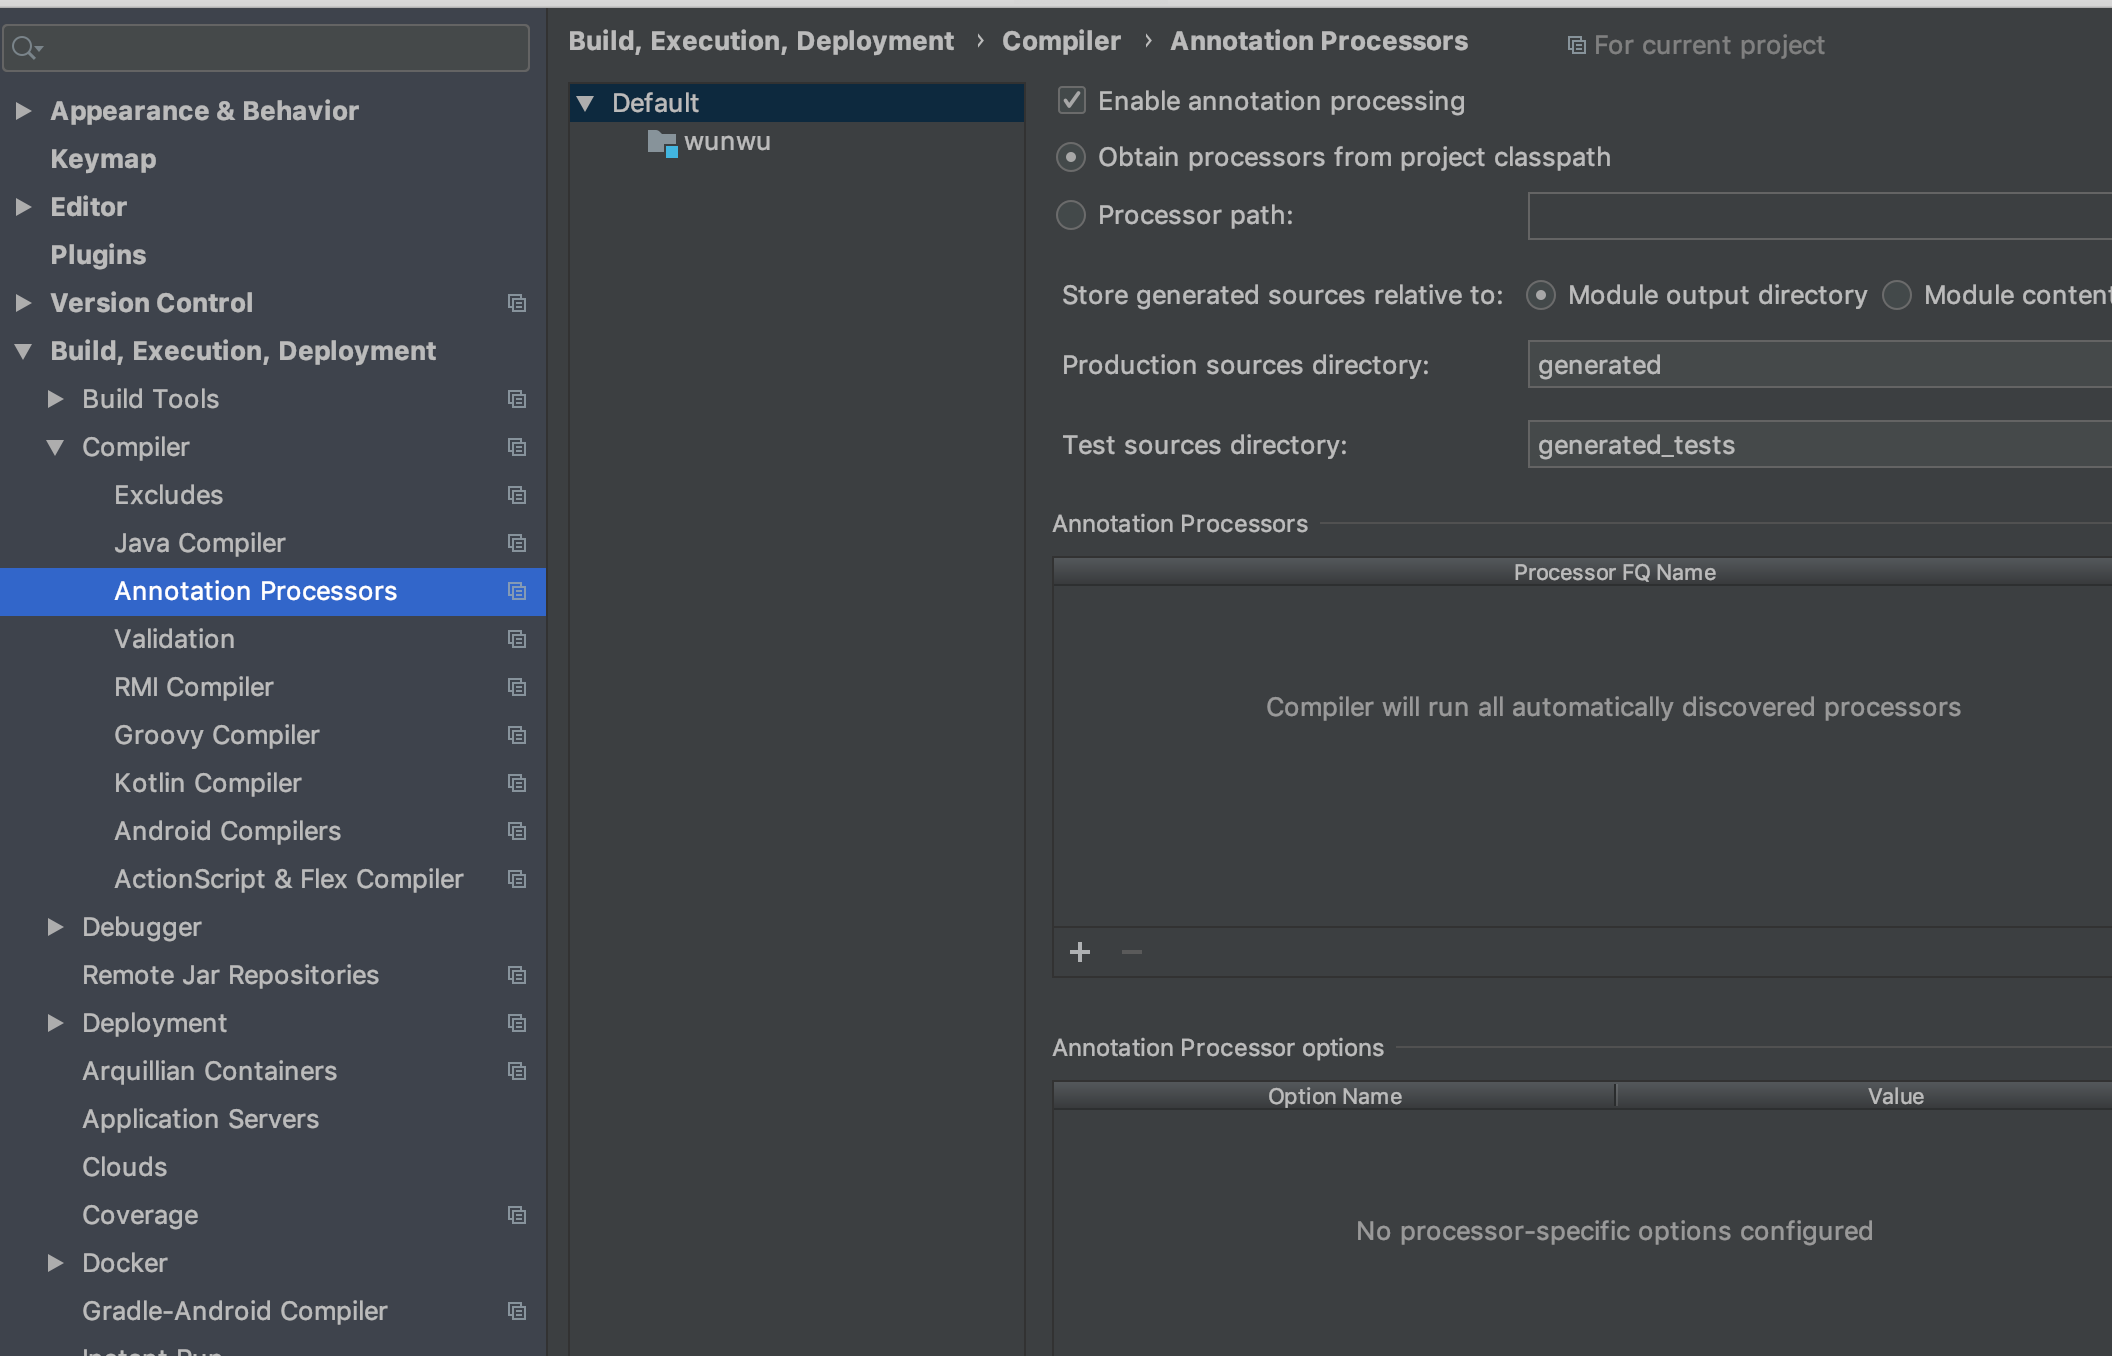Viewport: 2112px width, 1356px height.
Task: Open Application Servers settings
Action: pyautogui.click(x=200, y=1119)
